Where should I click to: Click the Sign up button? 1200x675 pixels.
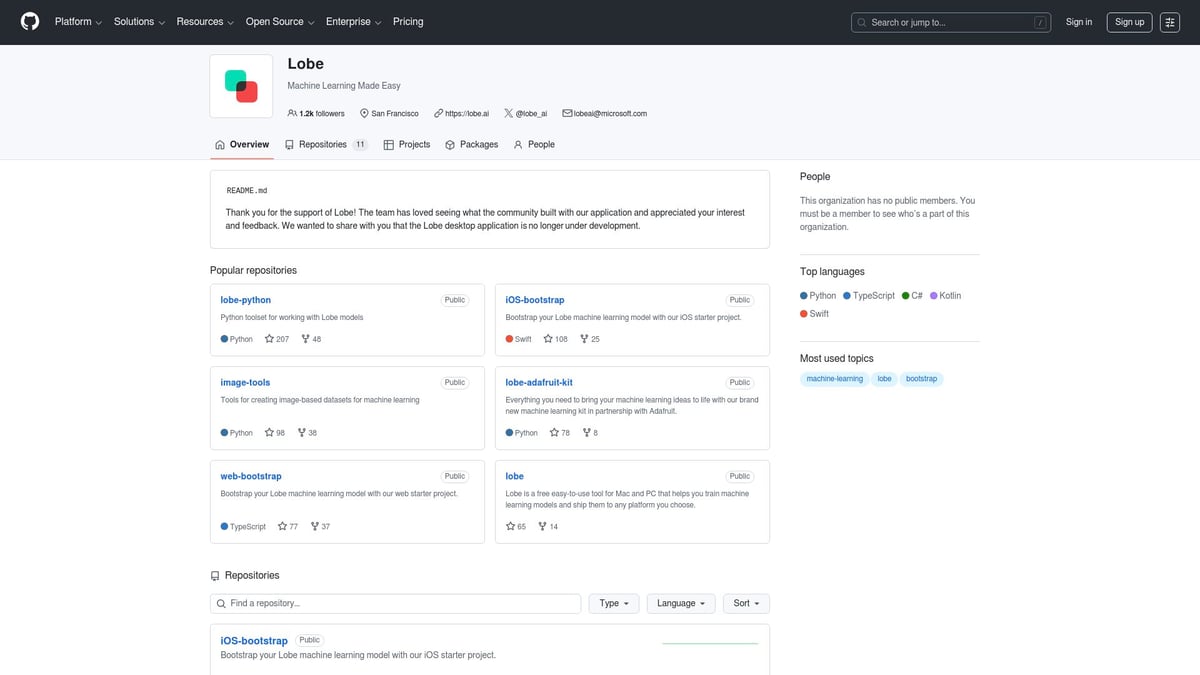pos(1129,22)
